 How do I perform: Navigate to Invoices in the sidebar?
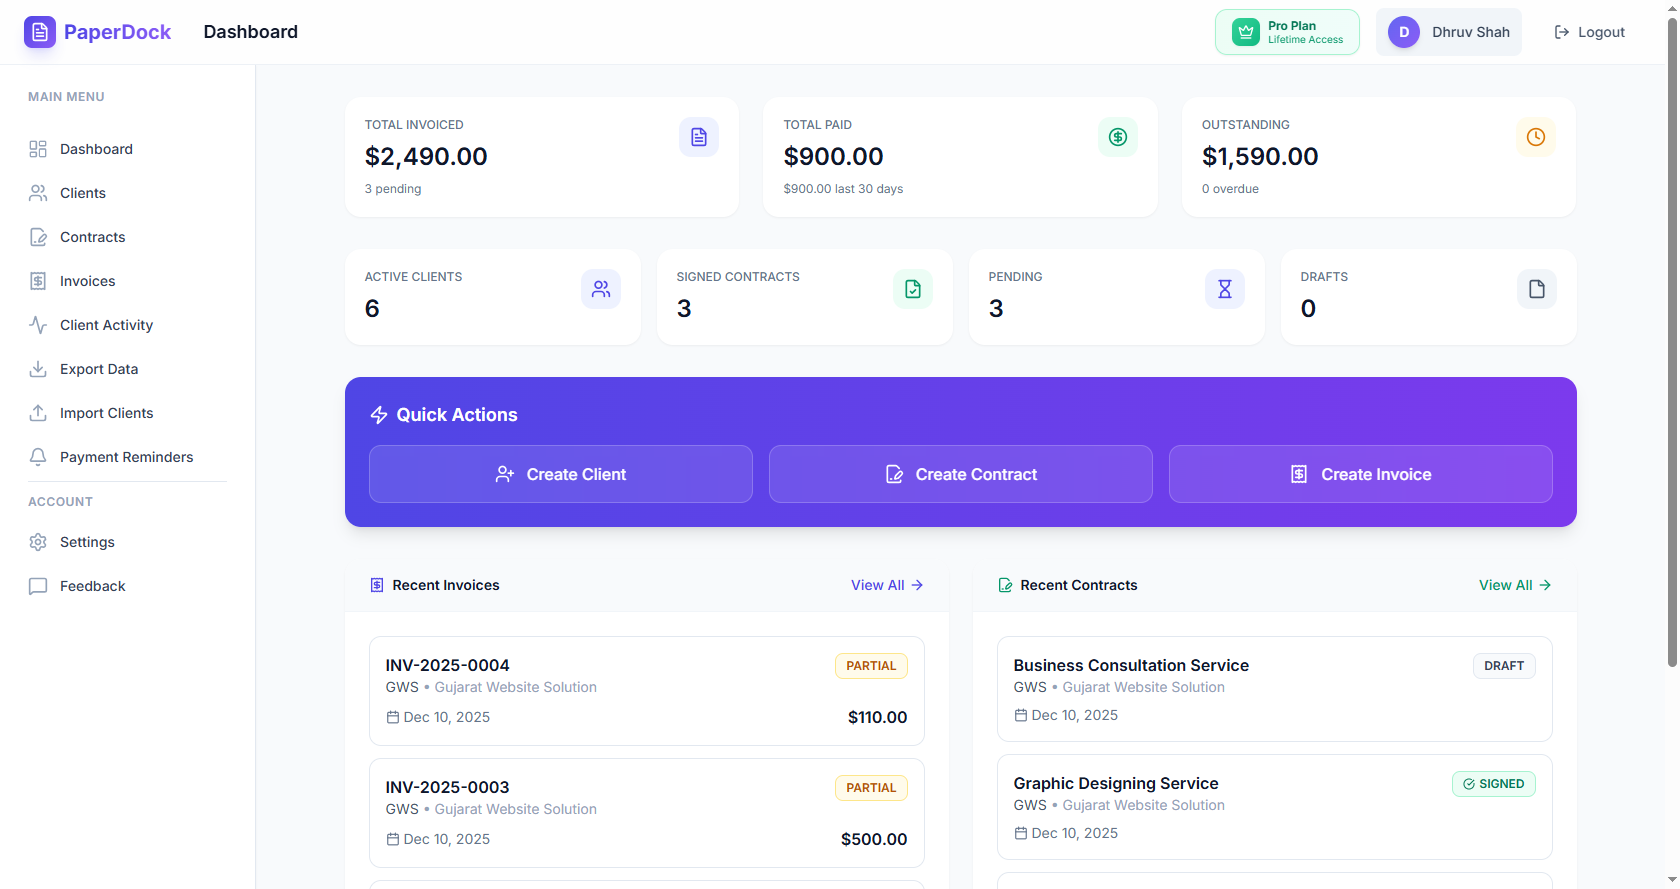[128, 281]
